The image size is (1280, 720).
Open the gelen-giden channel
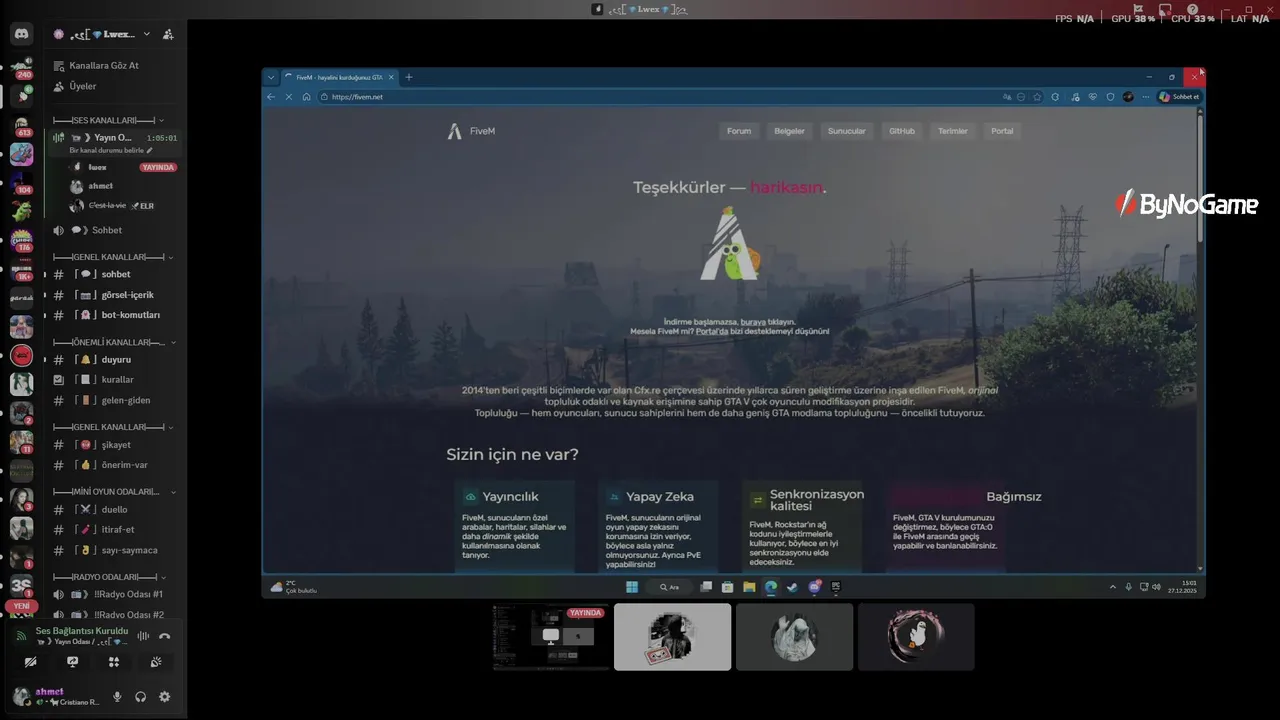[114, 400]
